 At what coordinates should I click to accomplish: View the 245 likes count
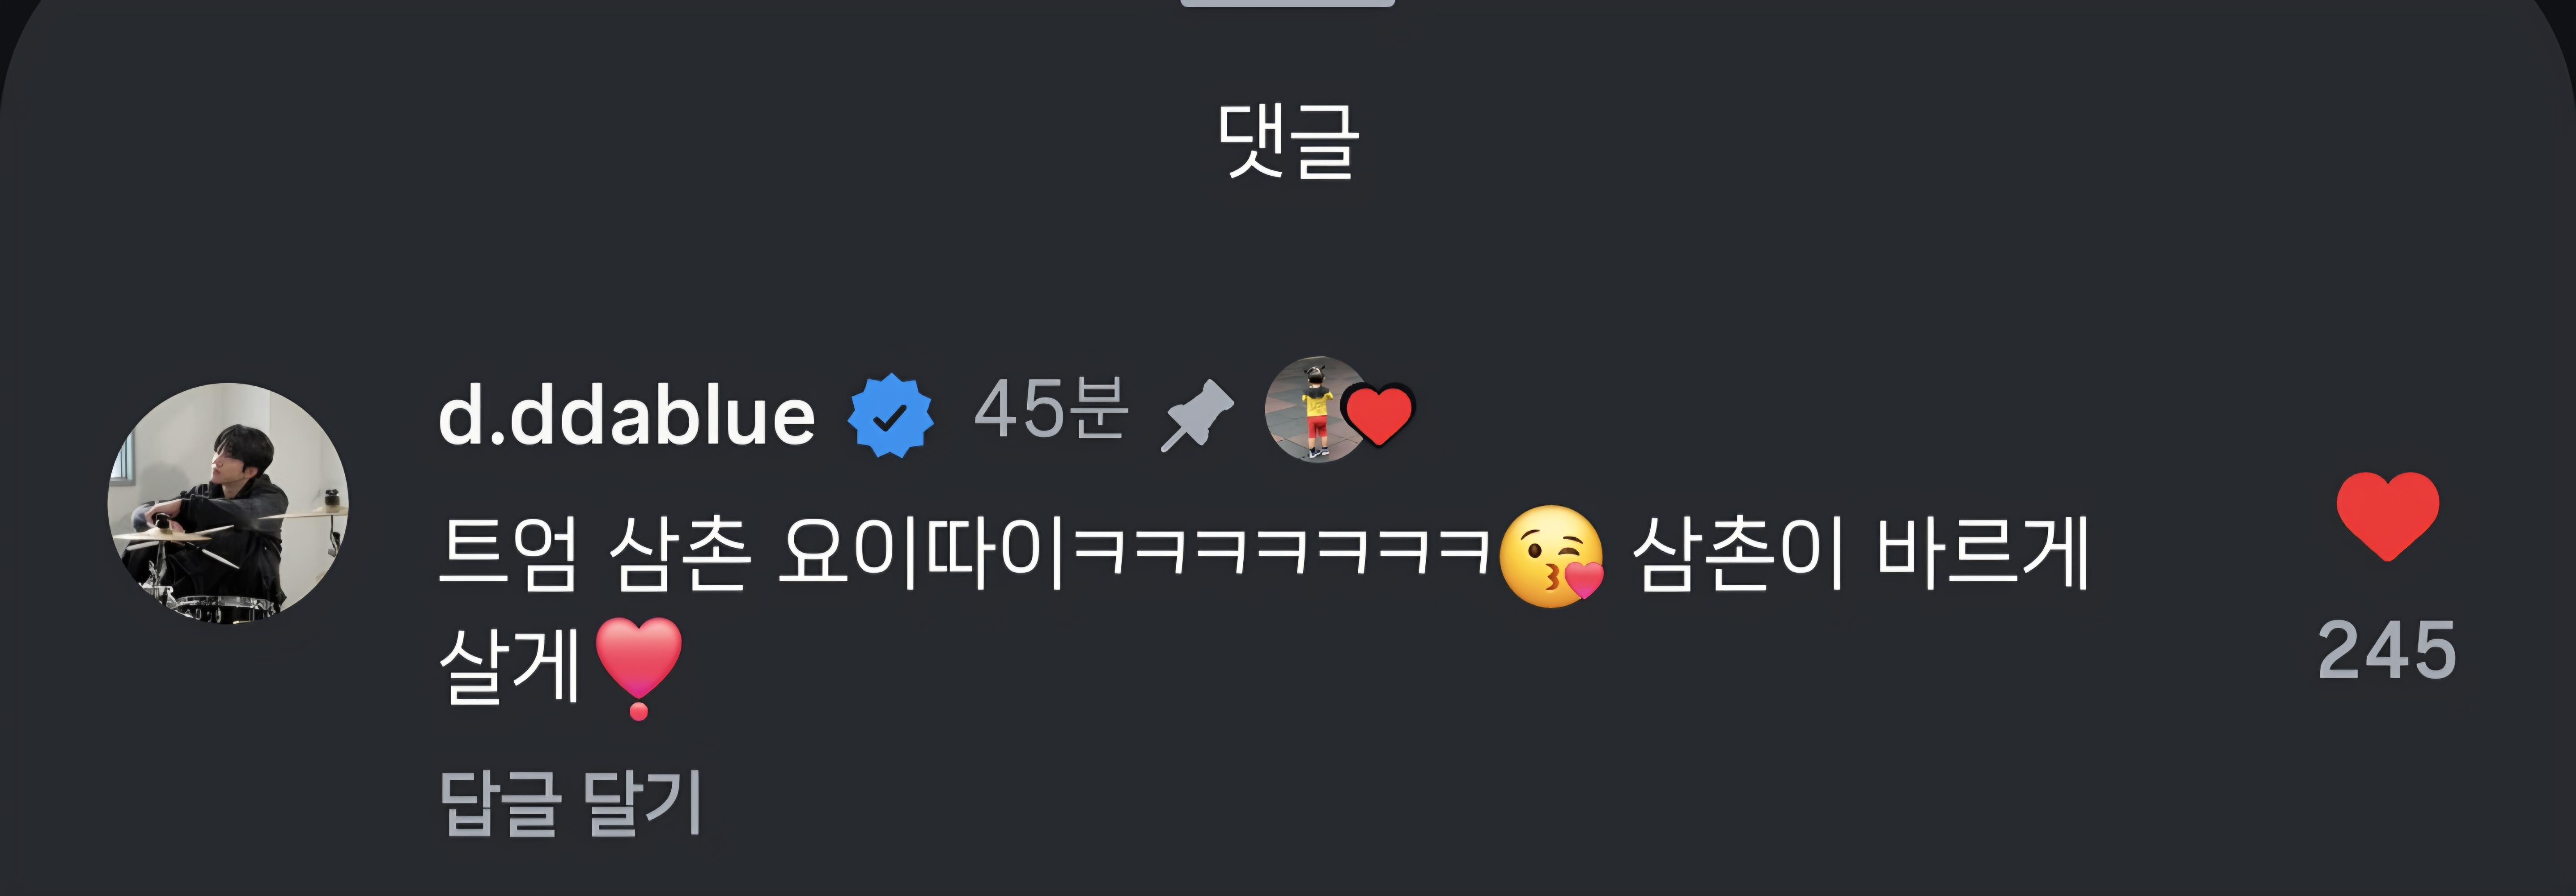(2387, 651)
